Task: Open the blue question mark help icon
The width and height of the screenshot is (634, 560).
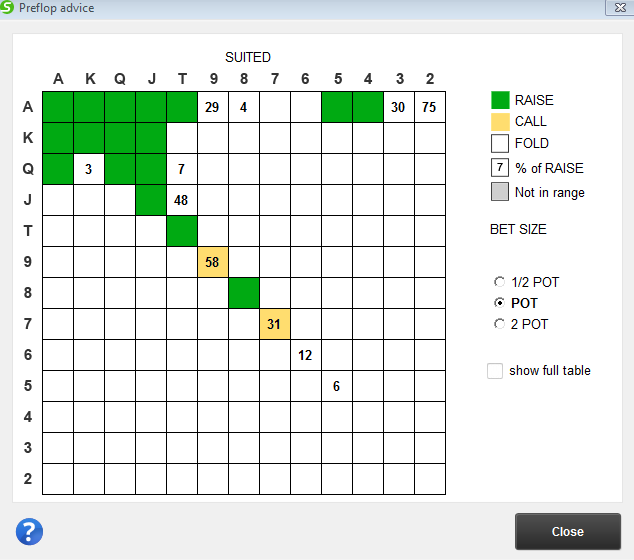Action: tap(29, 531)
